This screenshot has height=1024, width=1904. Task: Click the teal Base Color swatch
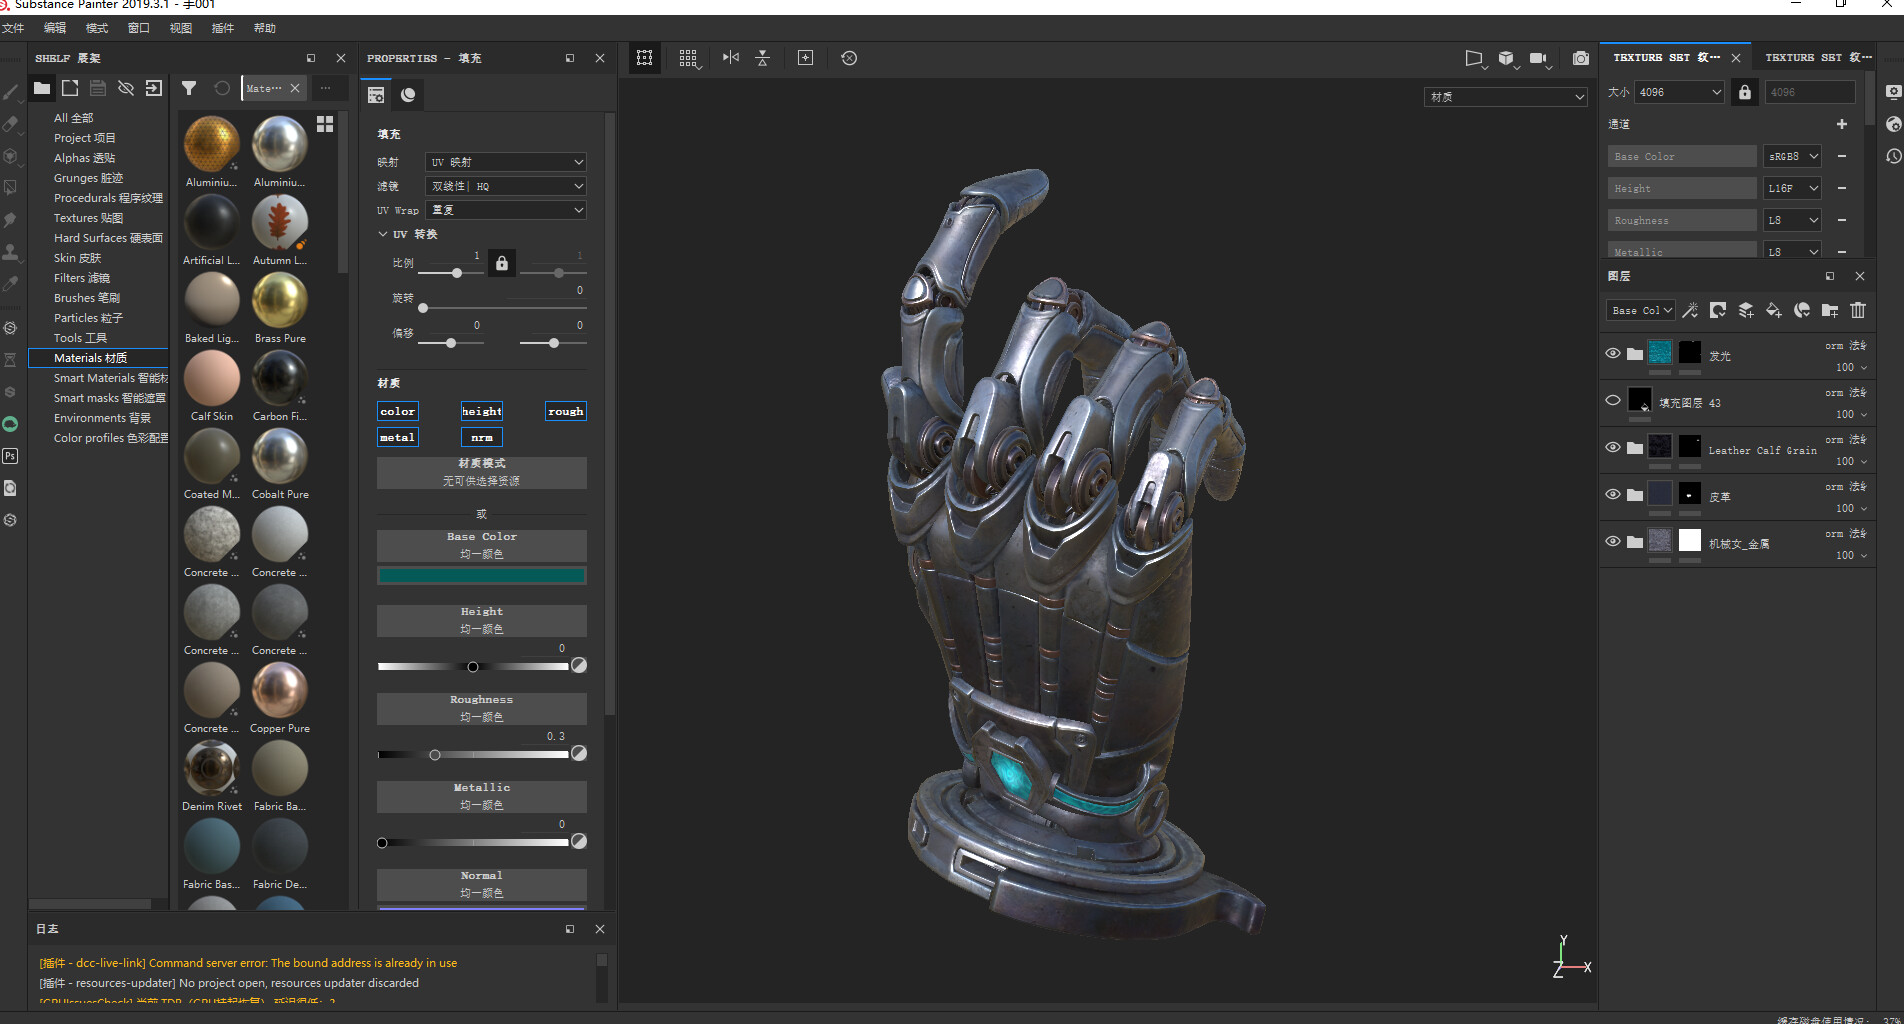click(x=481, y=575)
